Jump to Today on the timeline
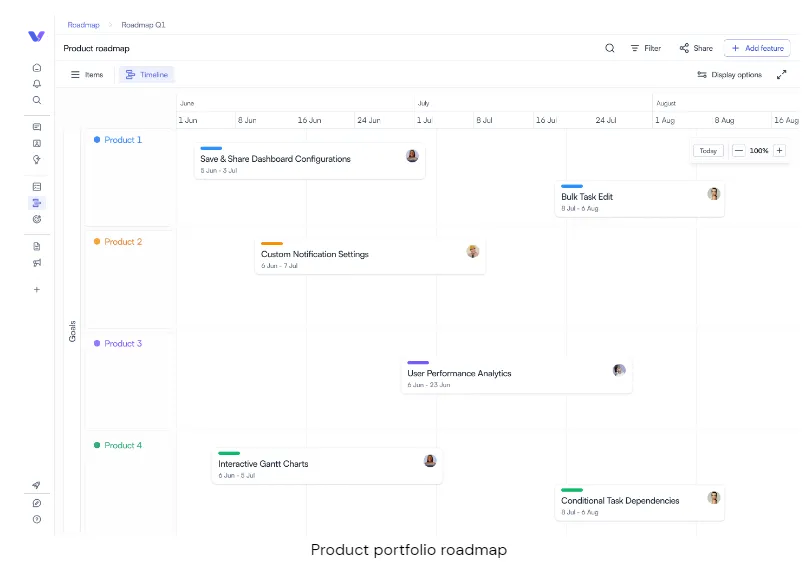The image size is (811, 572). click(708, 150)
